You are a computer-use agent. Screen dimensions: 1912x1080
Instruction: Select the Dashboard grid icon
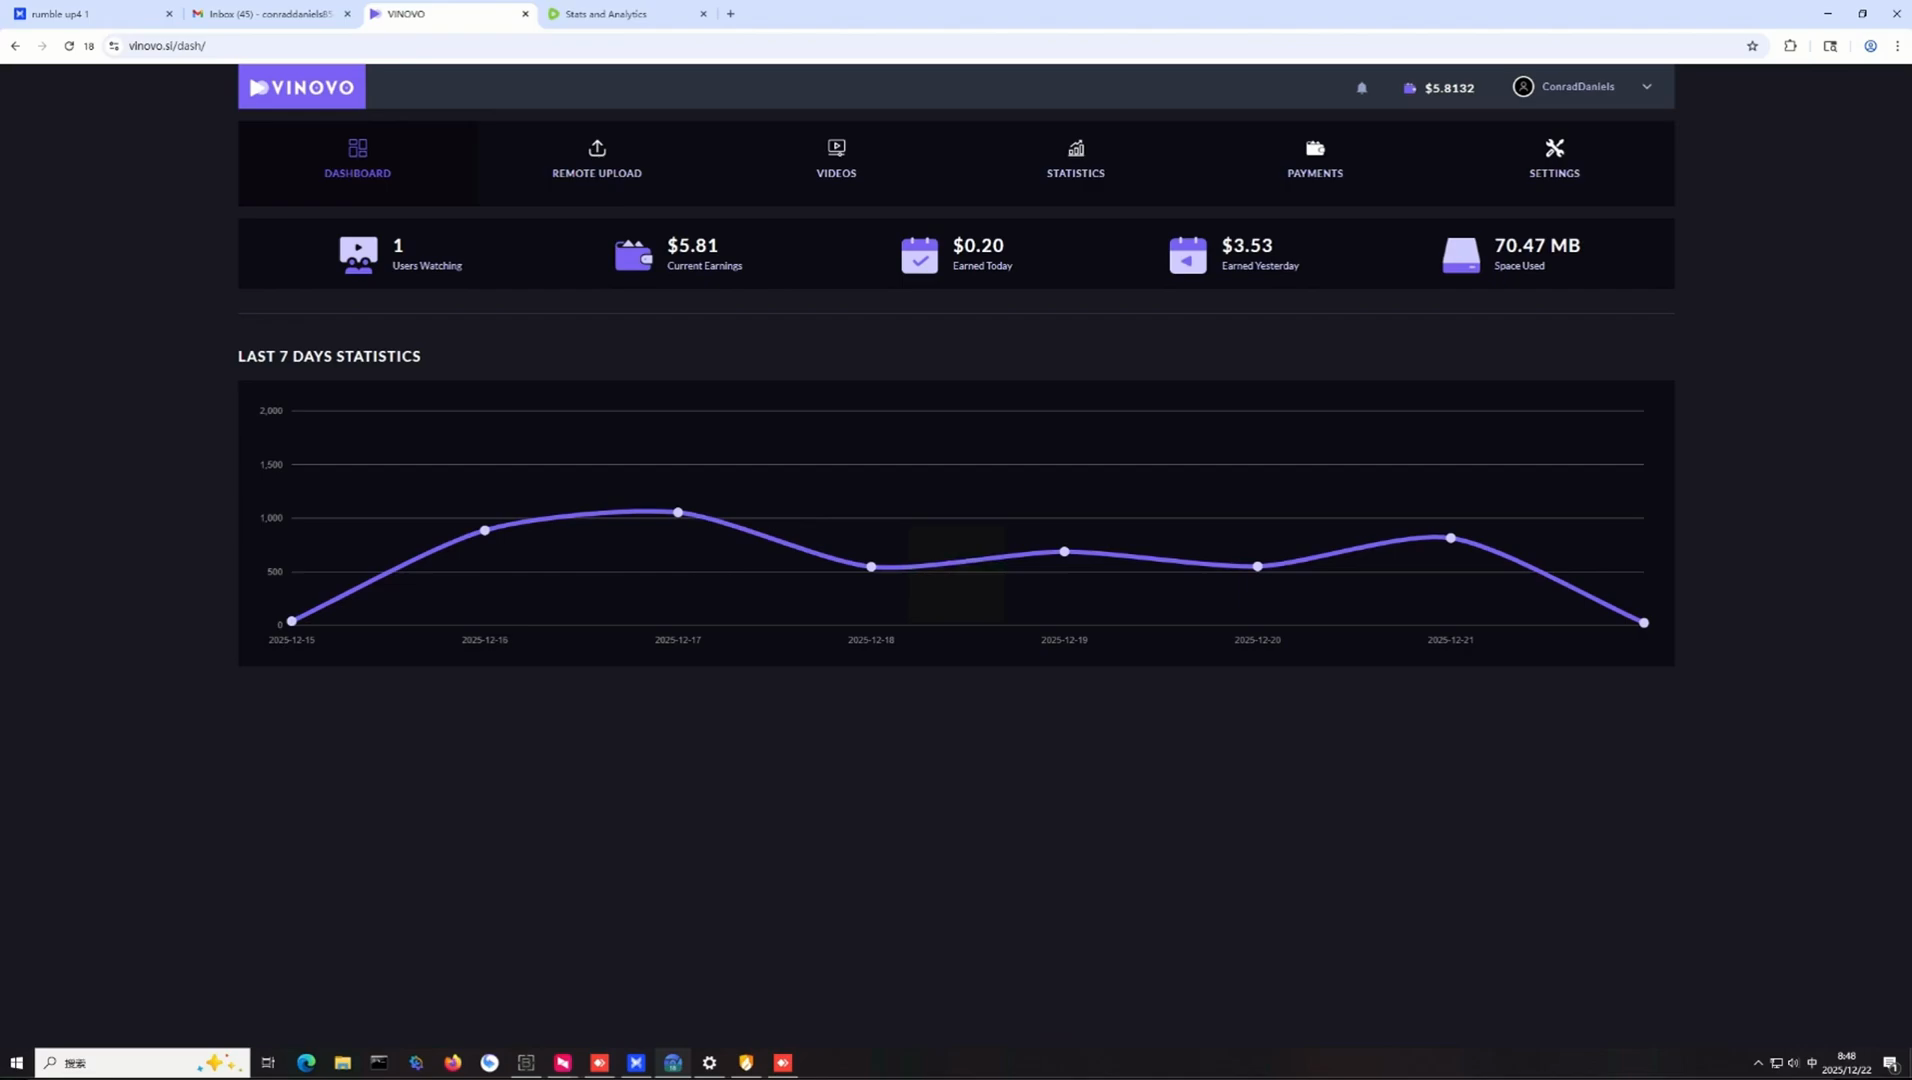tap(357, 148)
